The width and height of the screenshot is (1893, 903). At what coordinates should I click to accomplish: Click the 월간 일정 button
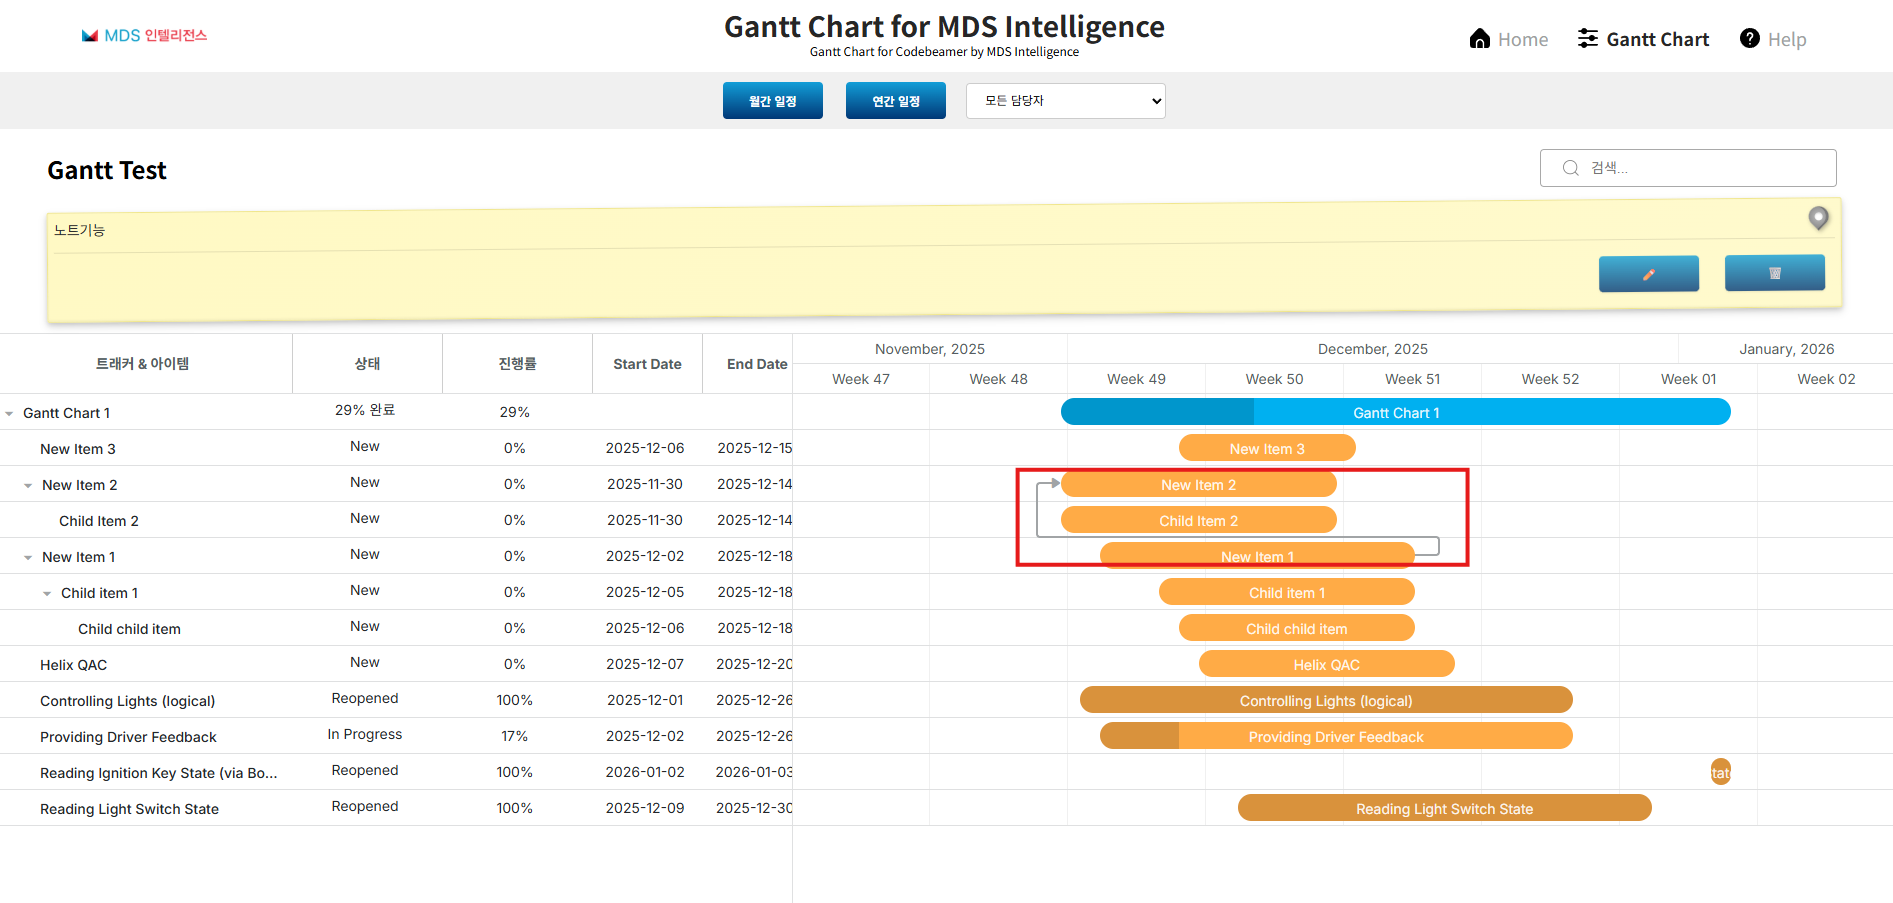click(x=772, y=100)
